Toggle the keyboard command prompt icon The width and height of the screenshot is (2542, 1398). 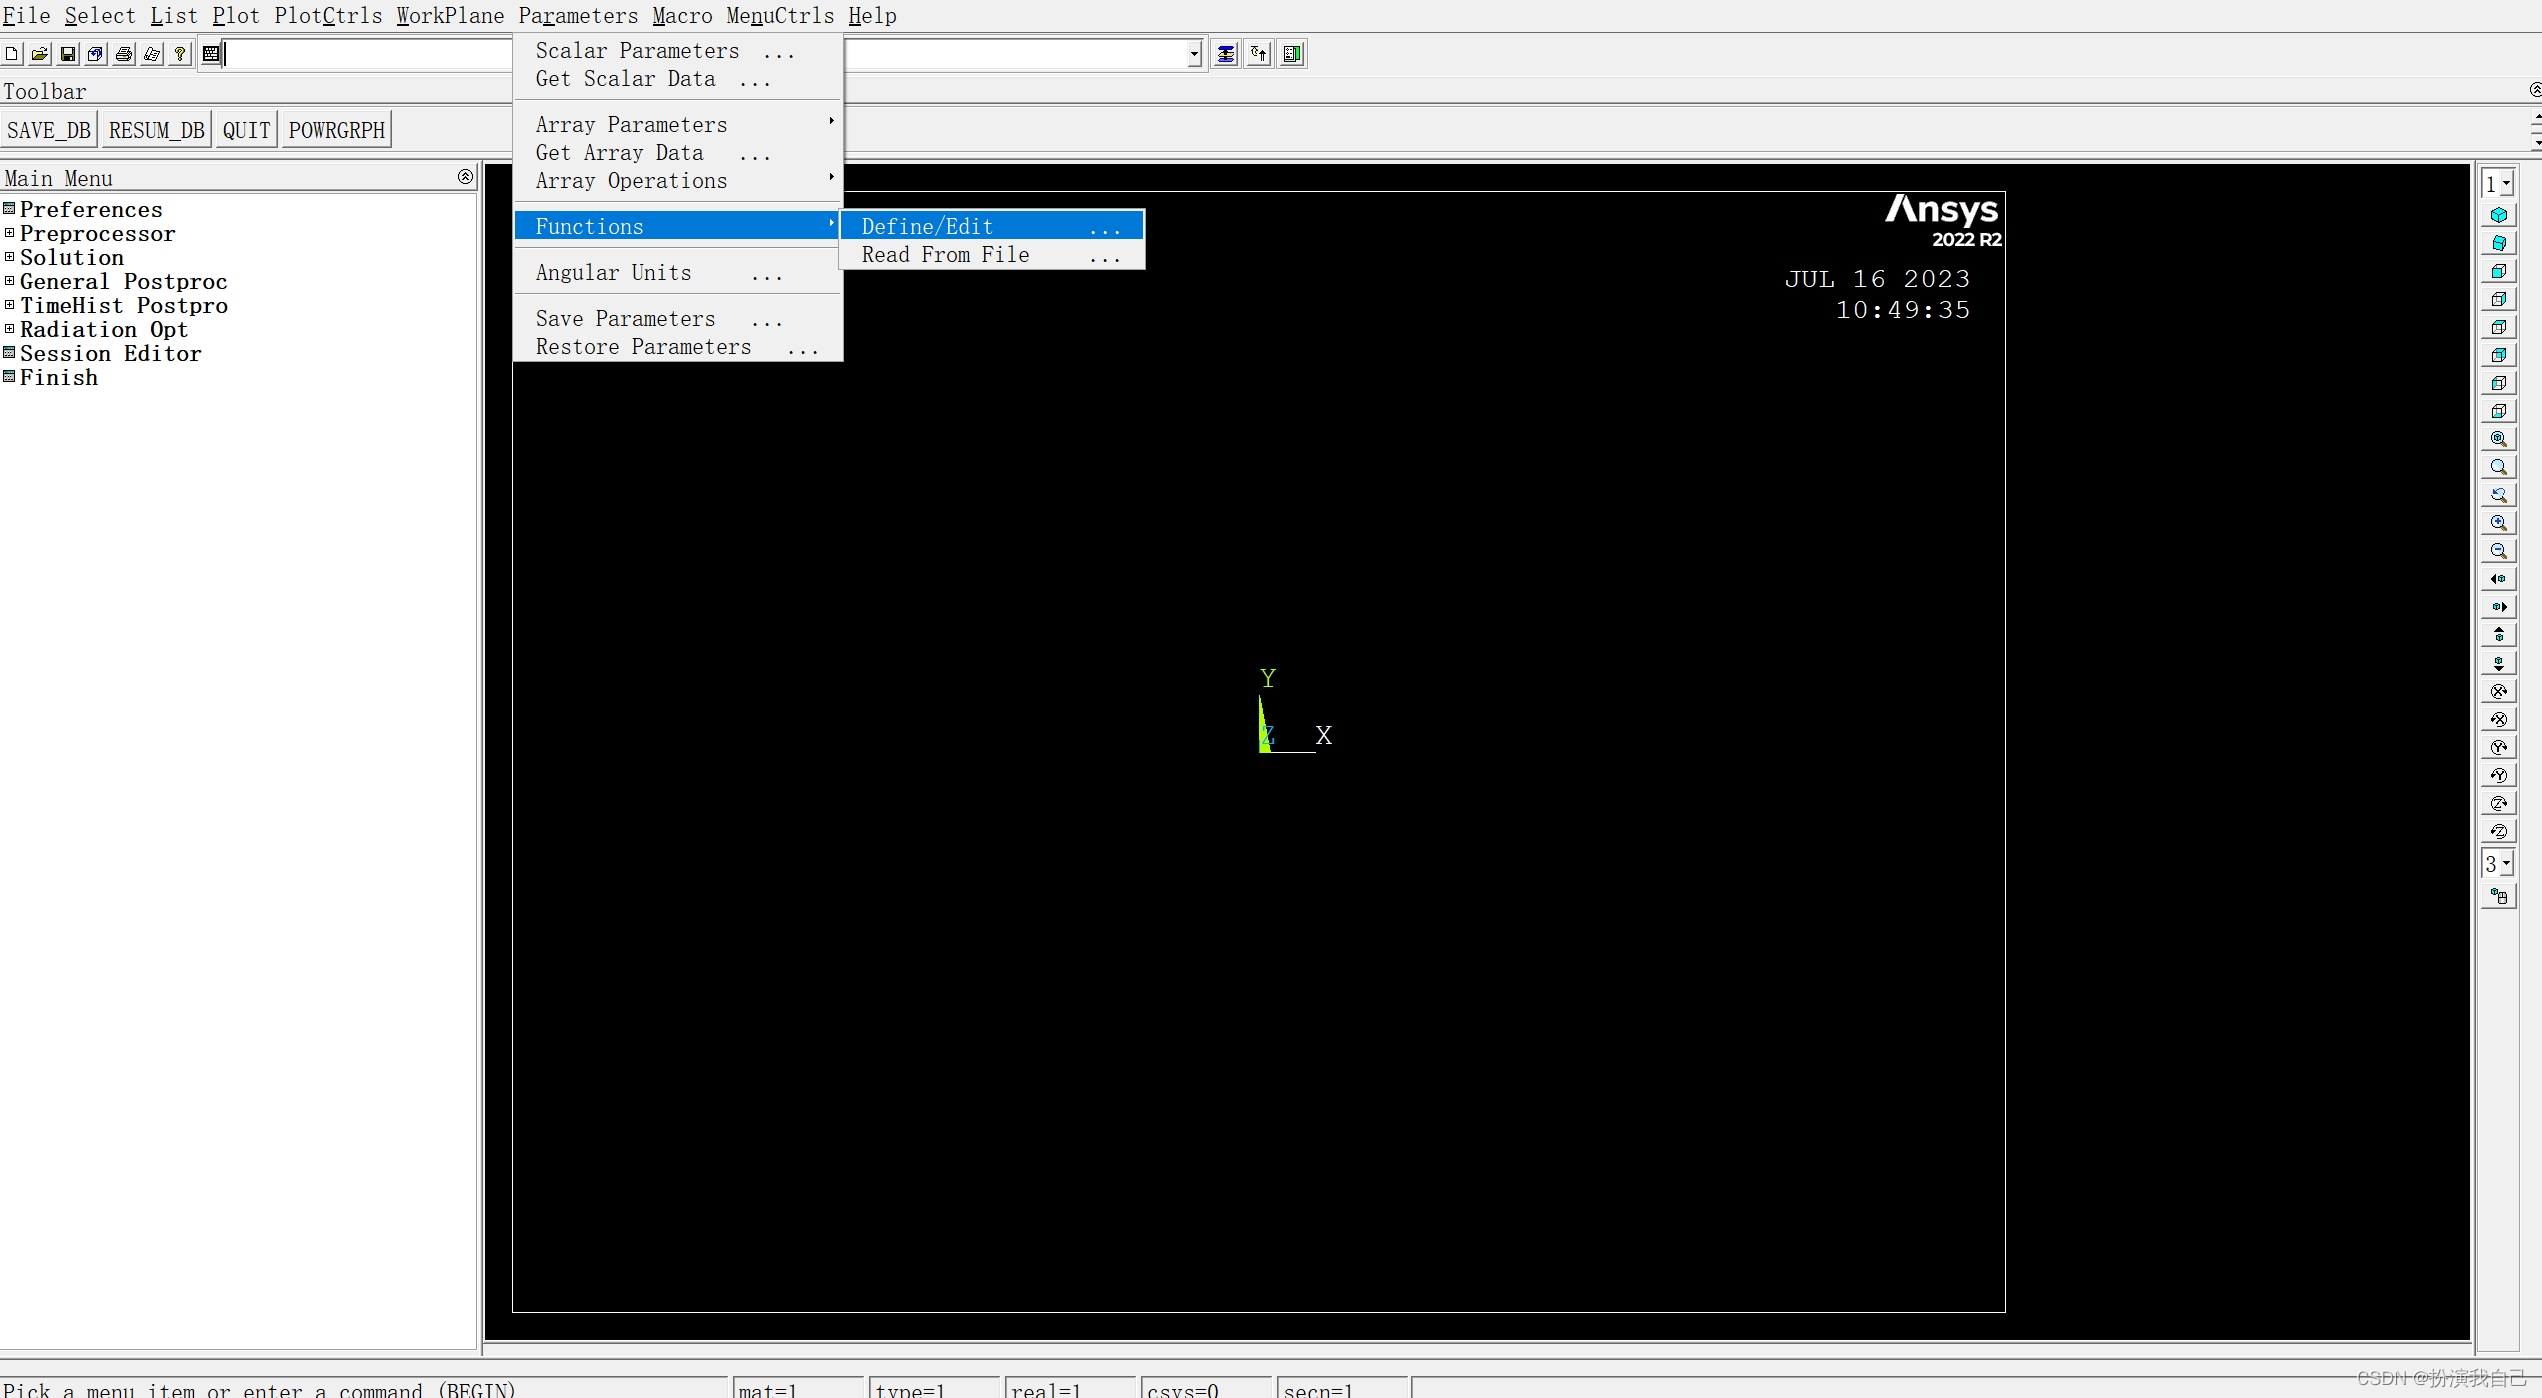tap(211, 54)
